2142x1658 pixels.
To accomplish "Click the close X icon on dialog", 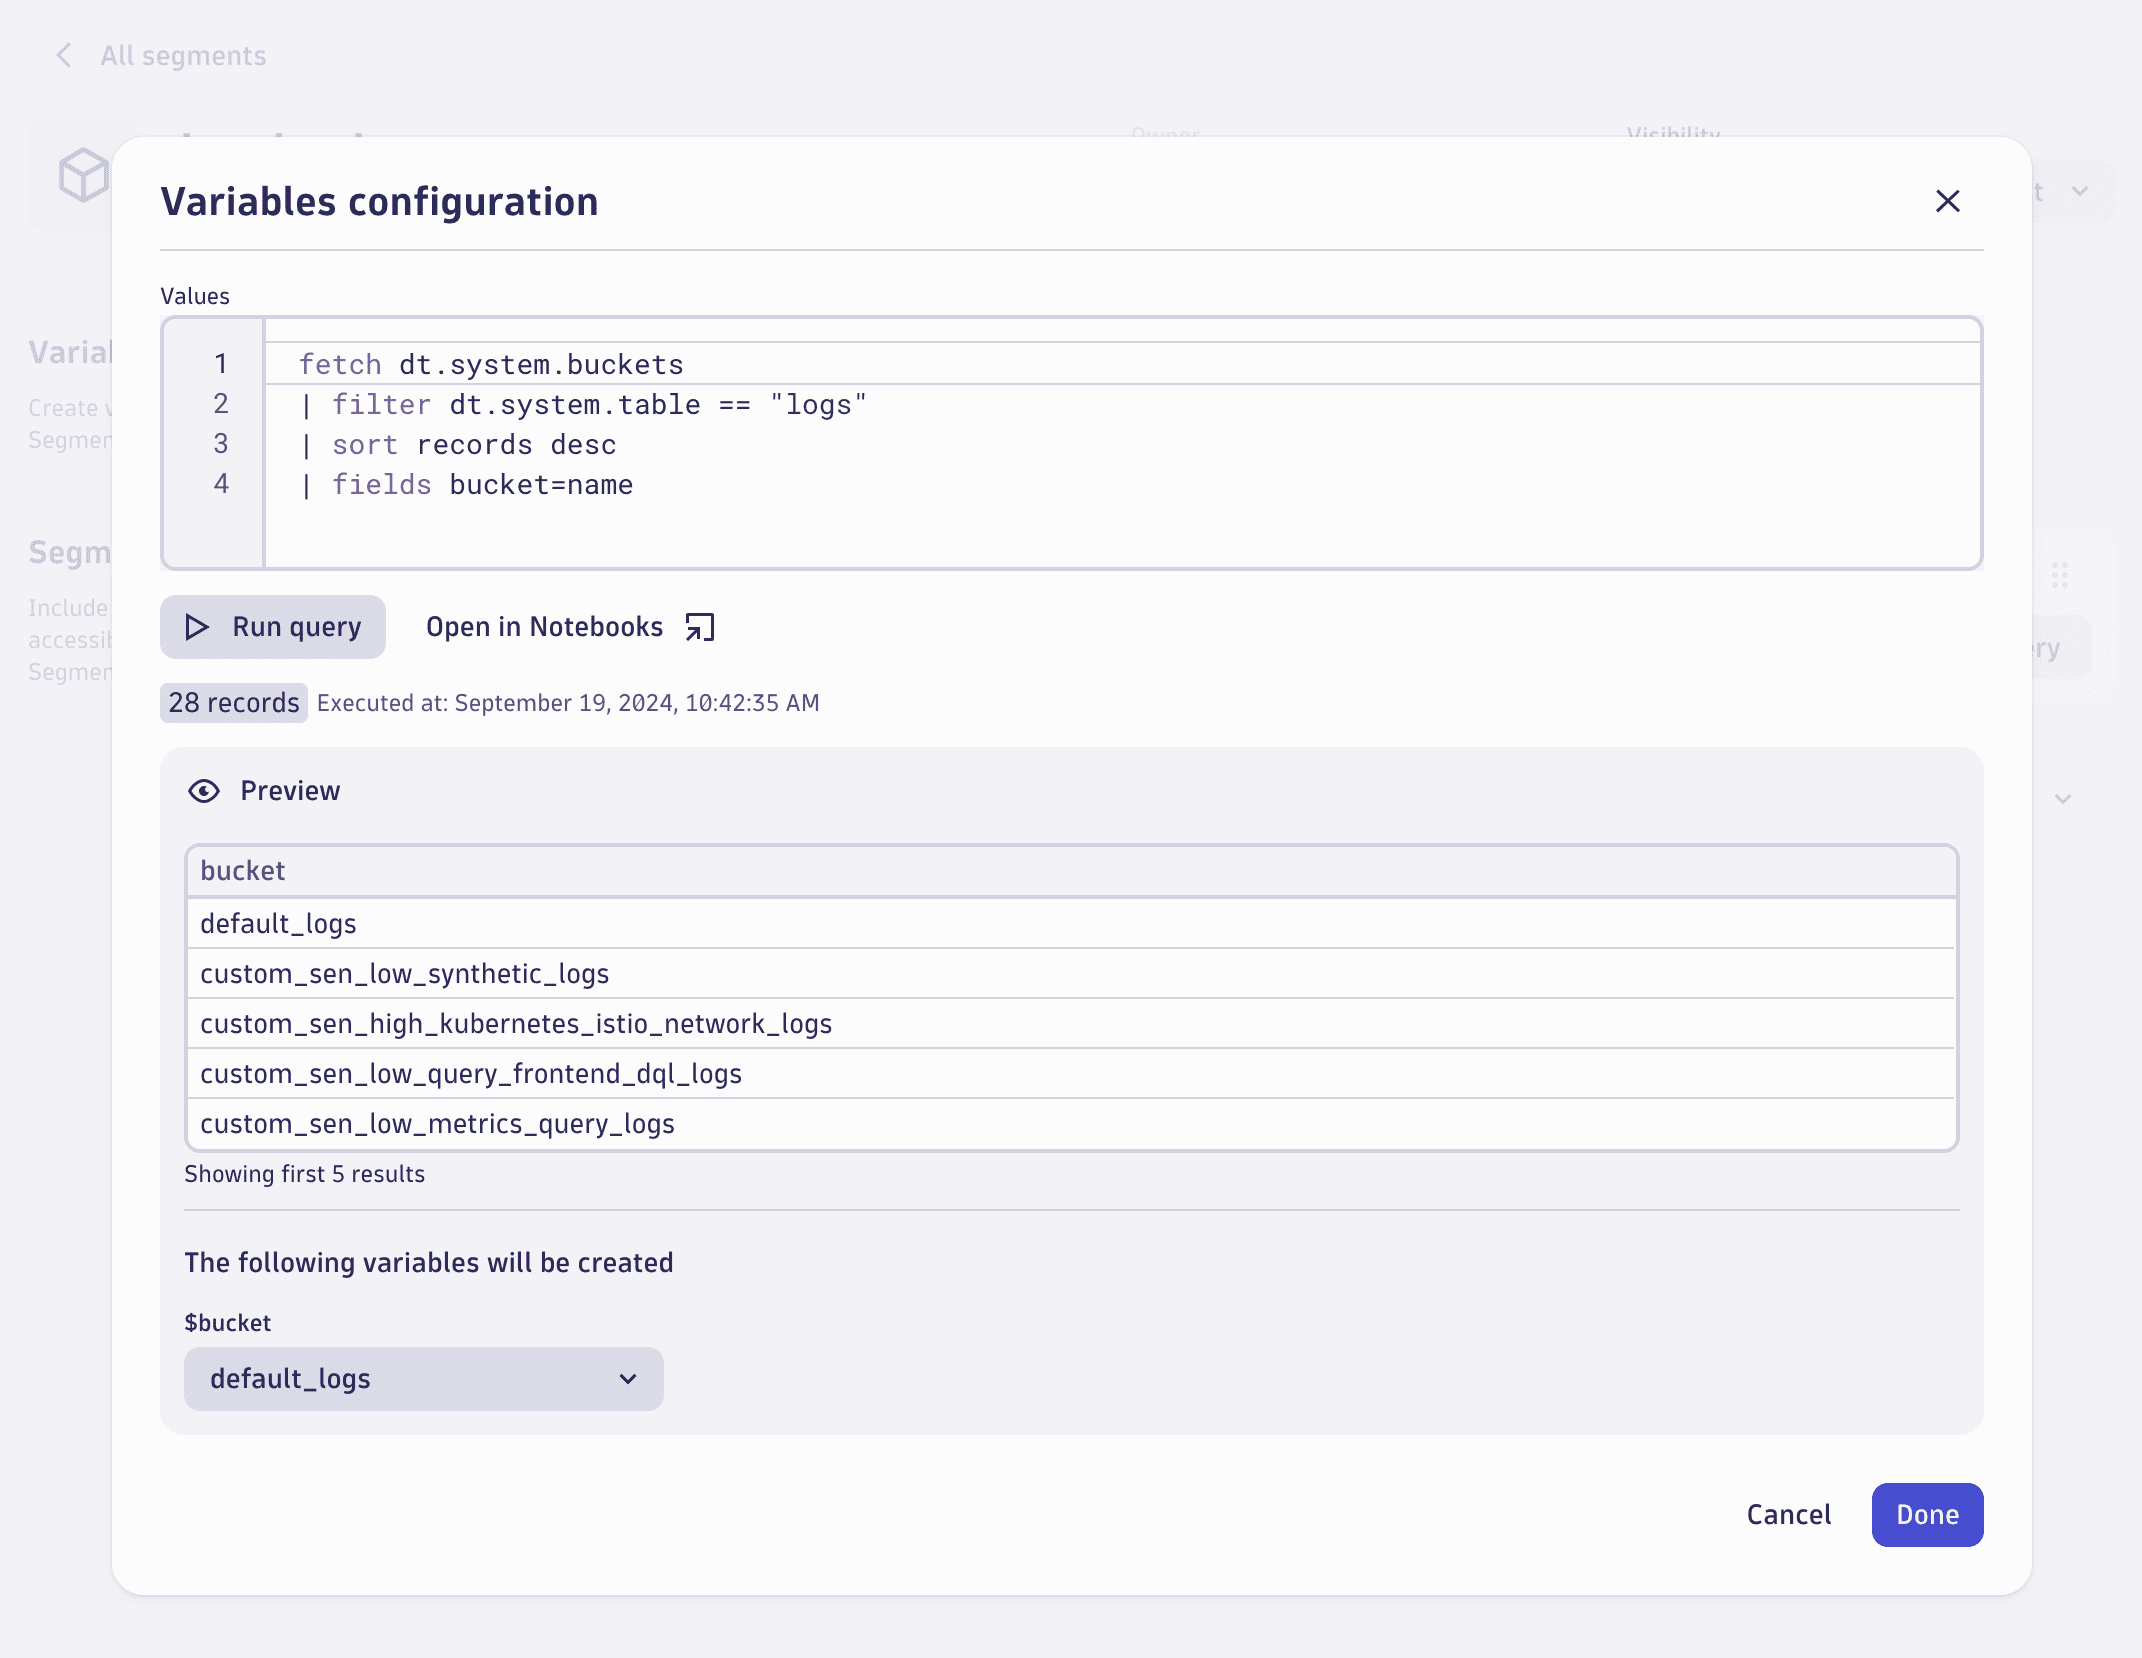I will coord(1947,200).
